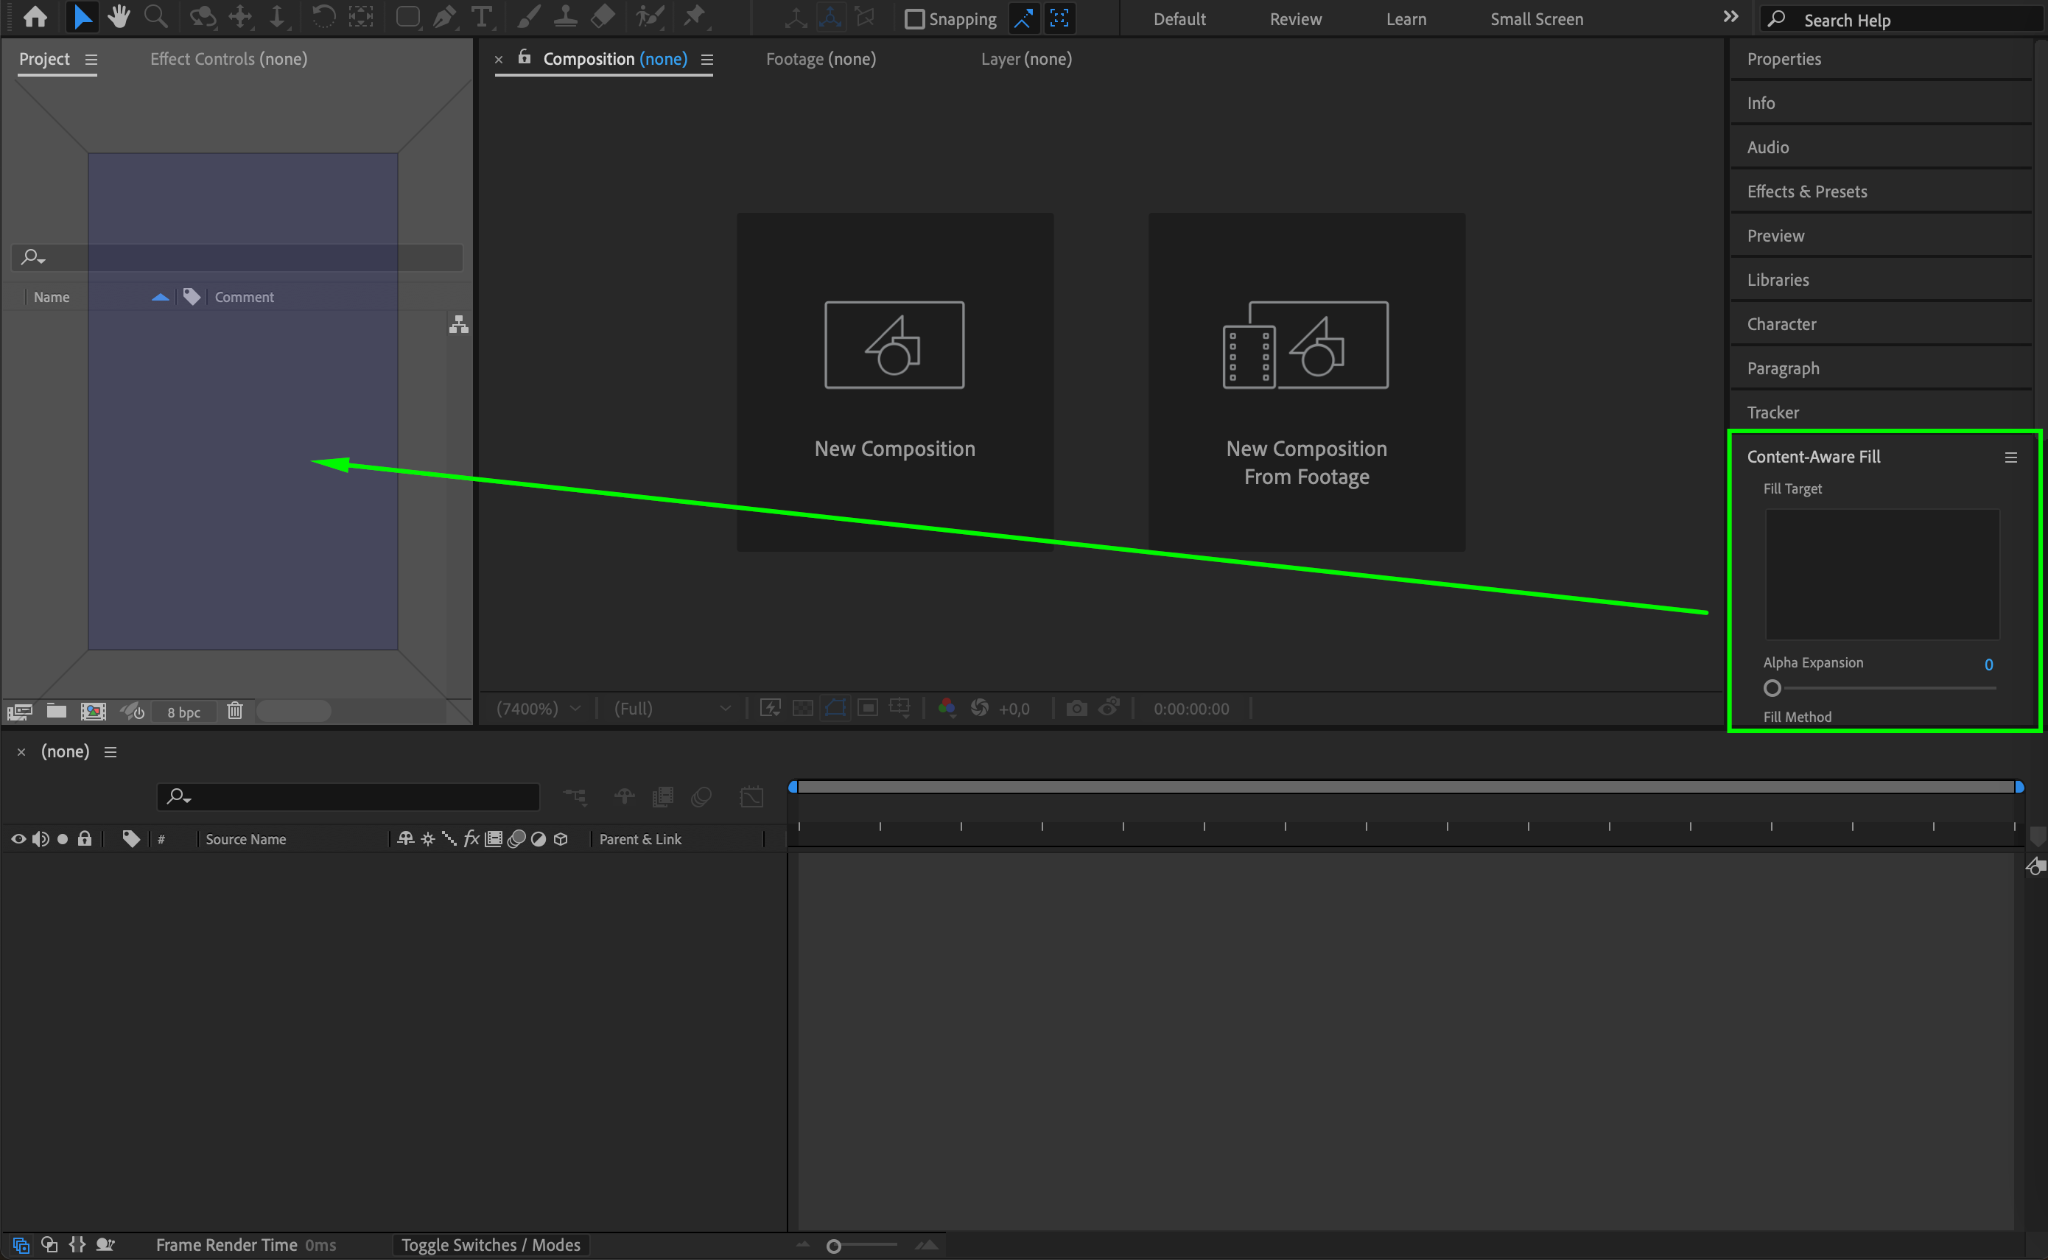This screenshot has height=1260, width=2048.
Task: Delete selected project items with trash icon
Action: coord(235,711)
